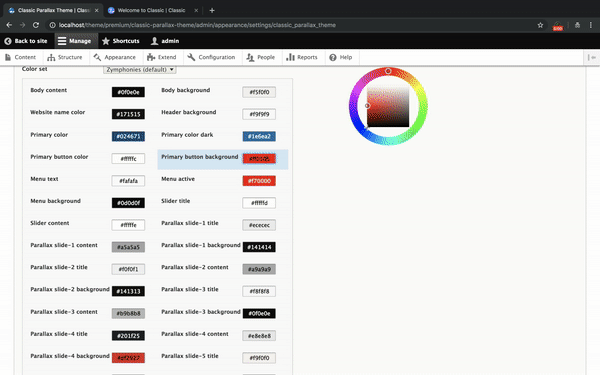
Task: Open the Extend admin menu
Action: click(161, 57)
